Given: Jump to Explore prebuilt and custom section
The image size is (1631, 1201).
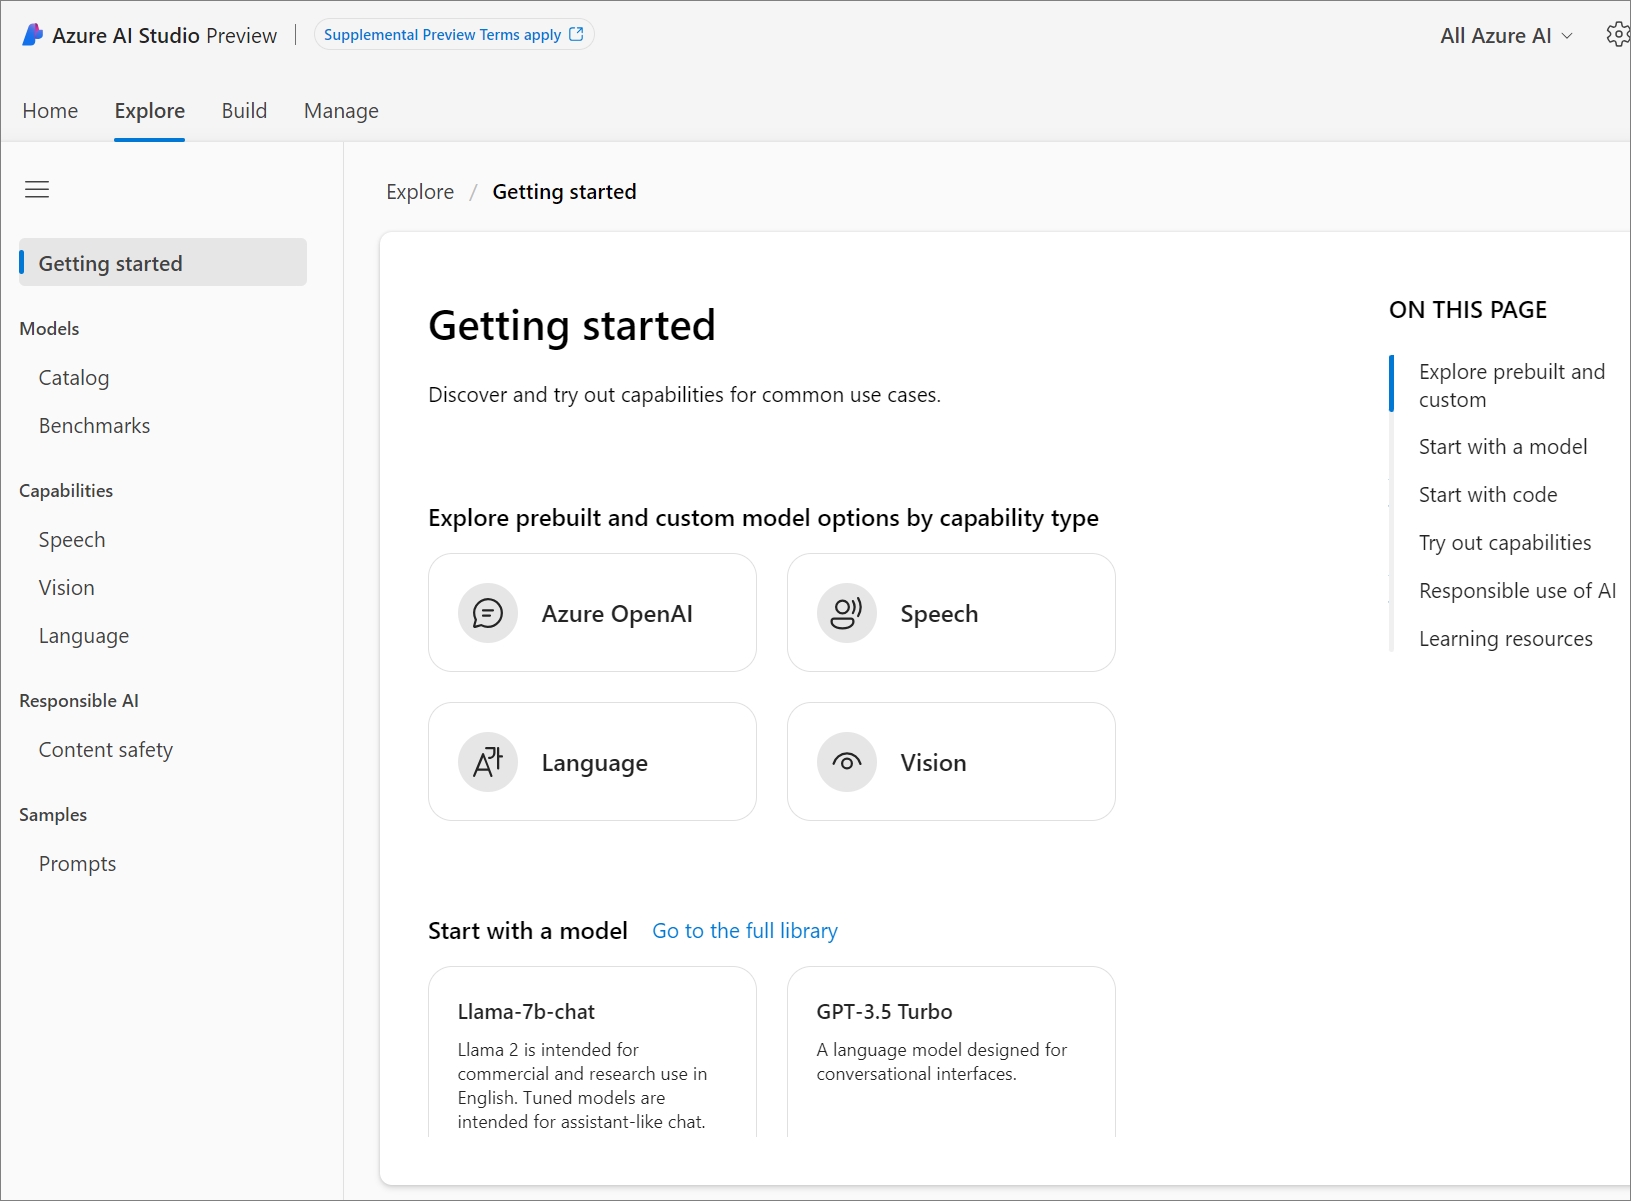Looking at the screenshot, I should (1512, 385).
